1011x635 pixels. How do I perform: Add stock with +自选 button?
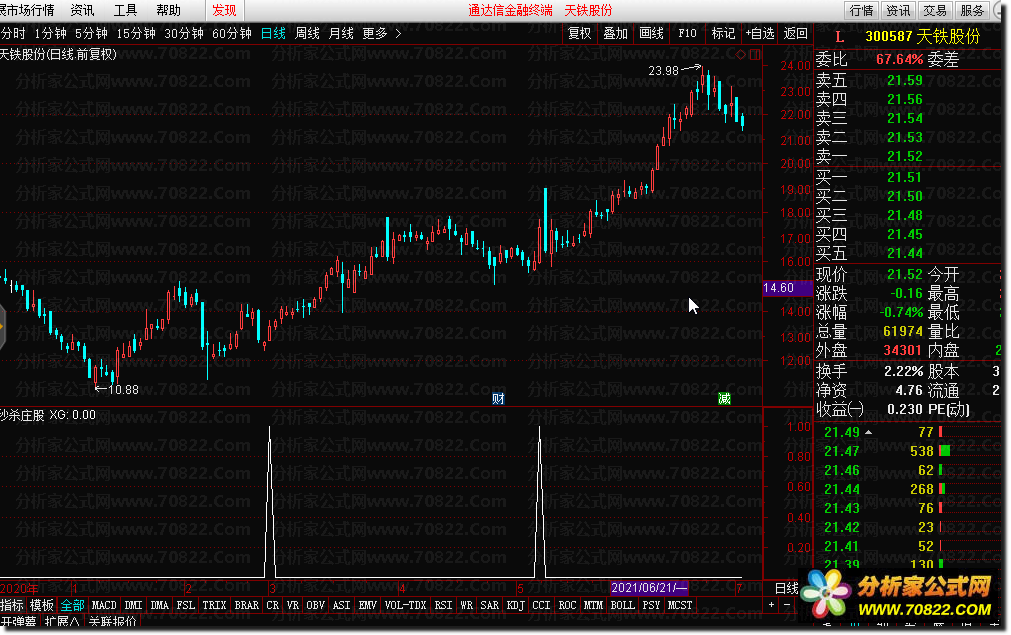pyautogui.click(x=760, y=34)
